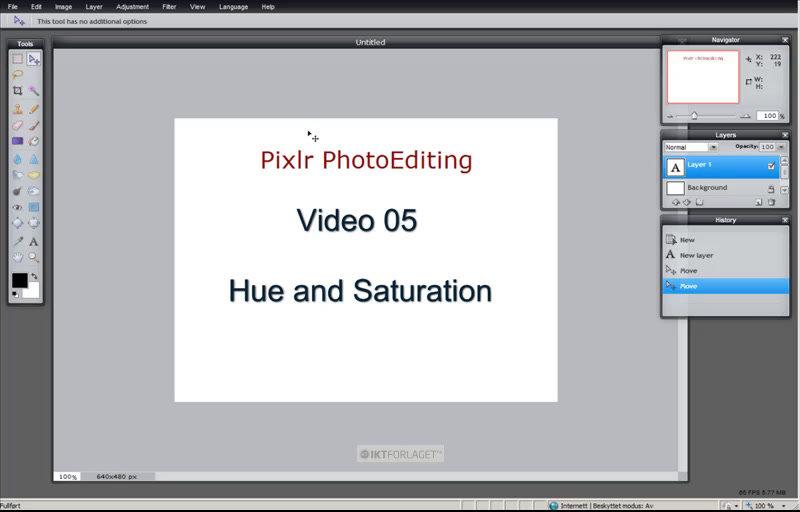Swap foreground and background colors

coord(34,276)
